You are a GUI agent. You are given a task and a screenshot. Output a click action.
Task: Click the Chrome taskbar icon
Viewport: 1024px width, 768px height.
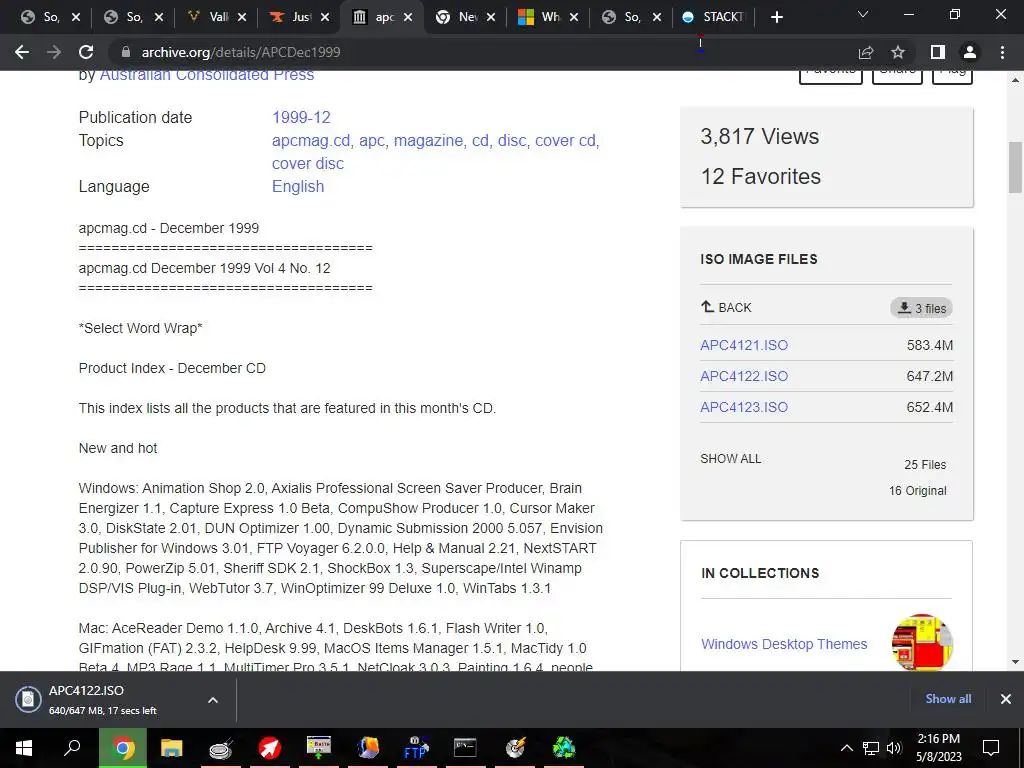[x=122, y=748]
